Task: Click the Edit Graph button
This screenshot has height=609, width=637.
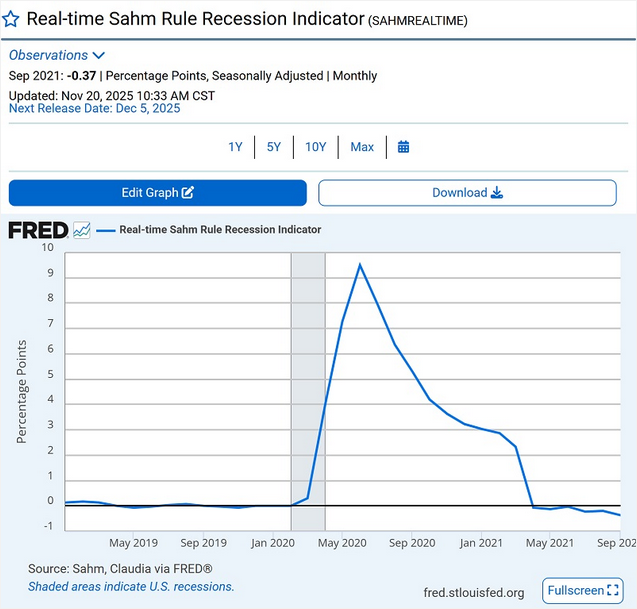Action: click(157, 193)
